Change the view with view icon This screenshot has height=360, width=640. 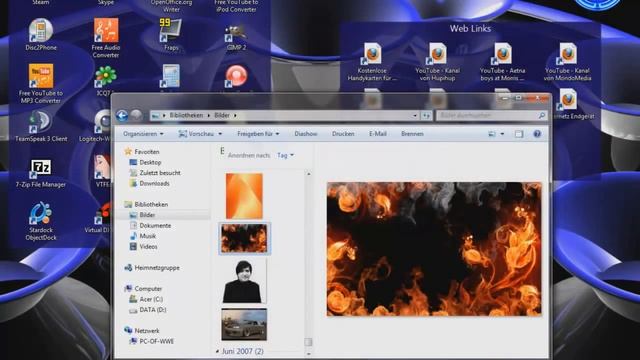click(492, 134)
